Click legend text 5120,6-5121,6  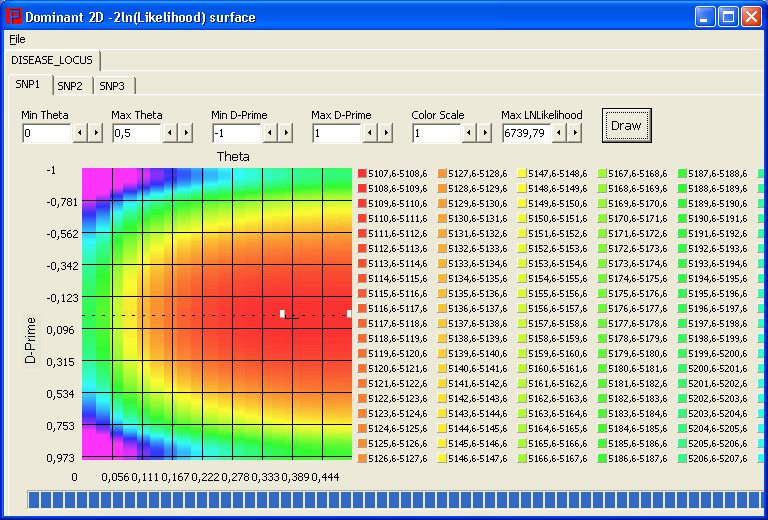pos(398,369)
